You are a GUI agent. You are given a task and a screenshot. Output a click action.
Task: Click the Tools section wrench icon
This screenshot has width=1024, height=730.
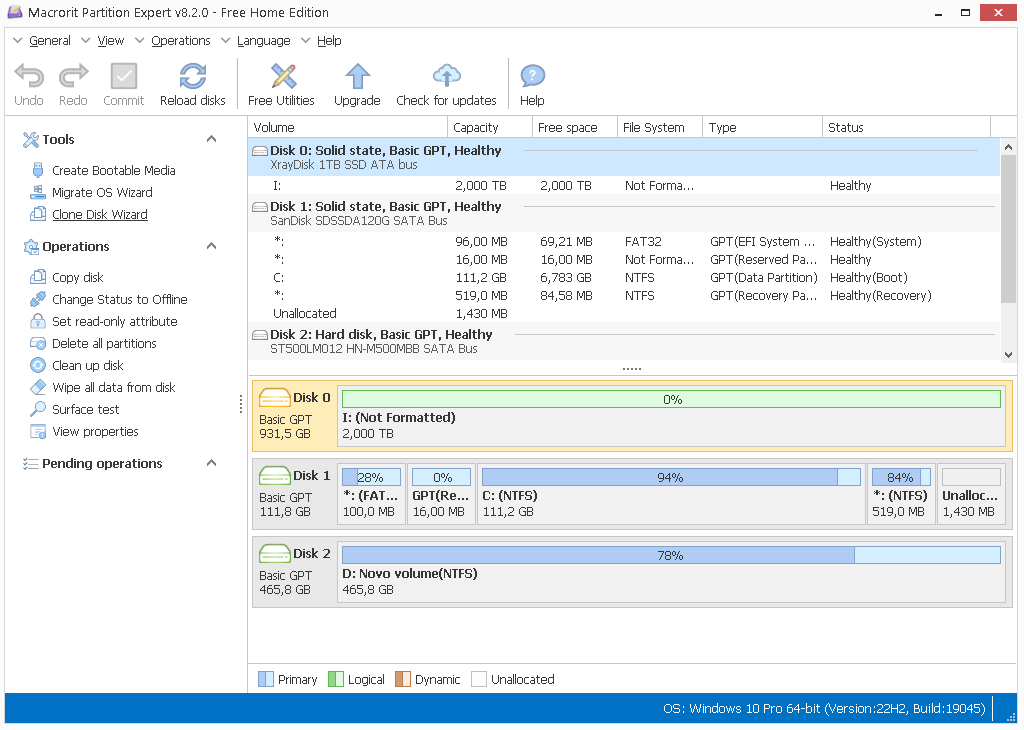tap(31, 139)
